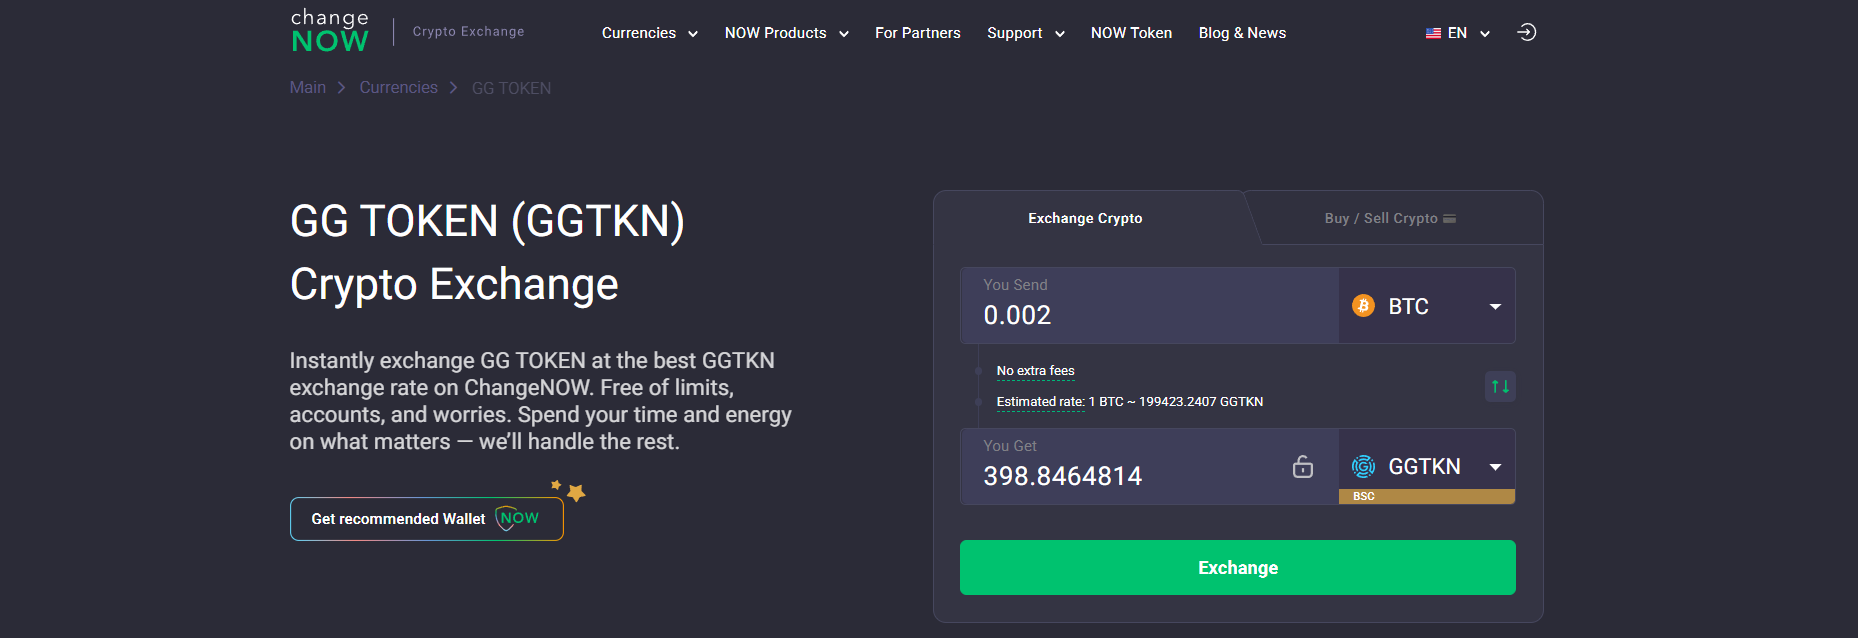The image size is (1858, 638).
Task: Open the Blog & News page
Action: [x=1242, y=33]
